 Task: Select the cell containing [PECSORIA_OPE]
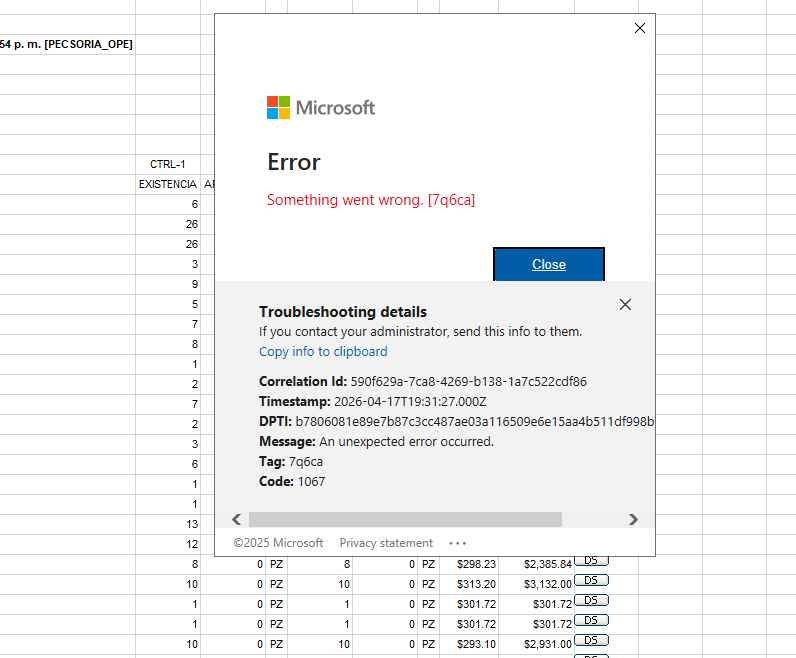[67, 44]
